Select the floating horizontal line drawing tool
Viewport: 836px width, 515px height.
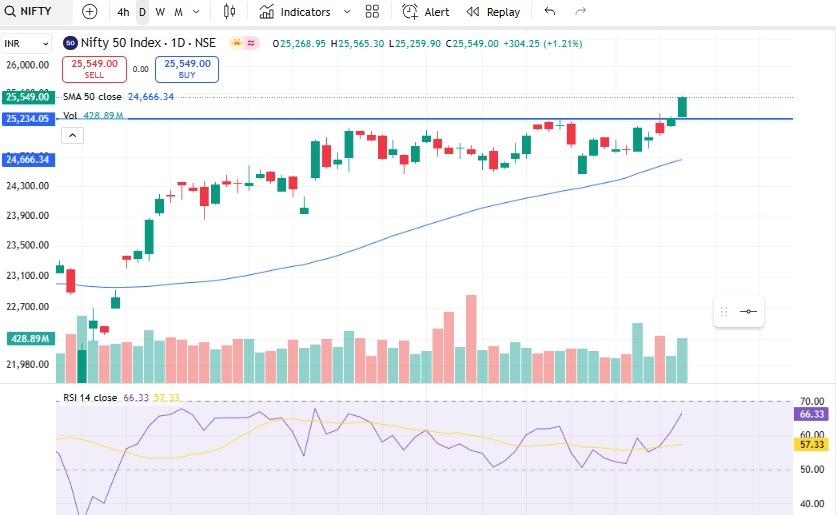tap(748, 311)
